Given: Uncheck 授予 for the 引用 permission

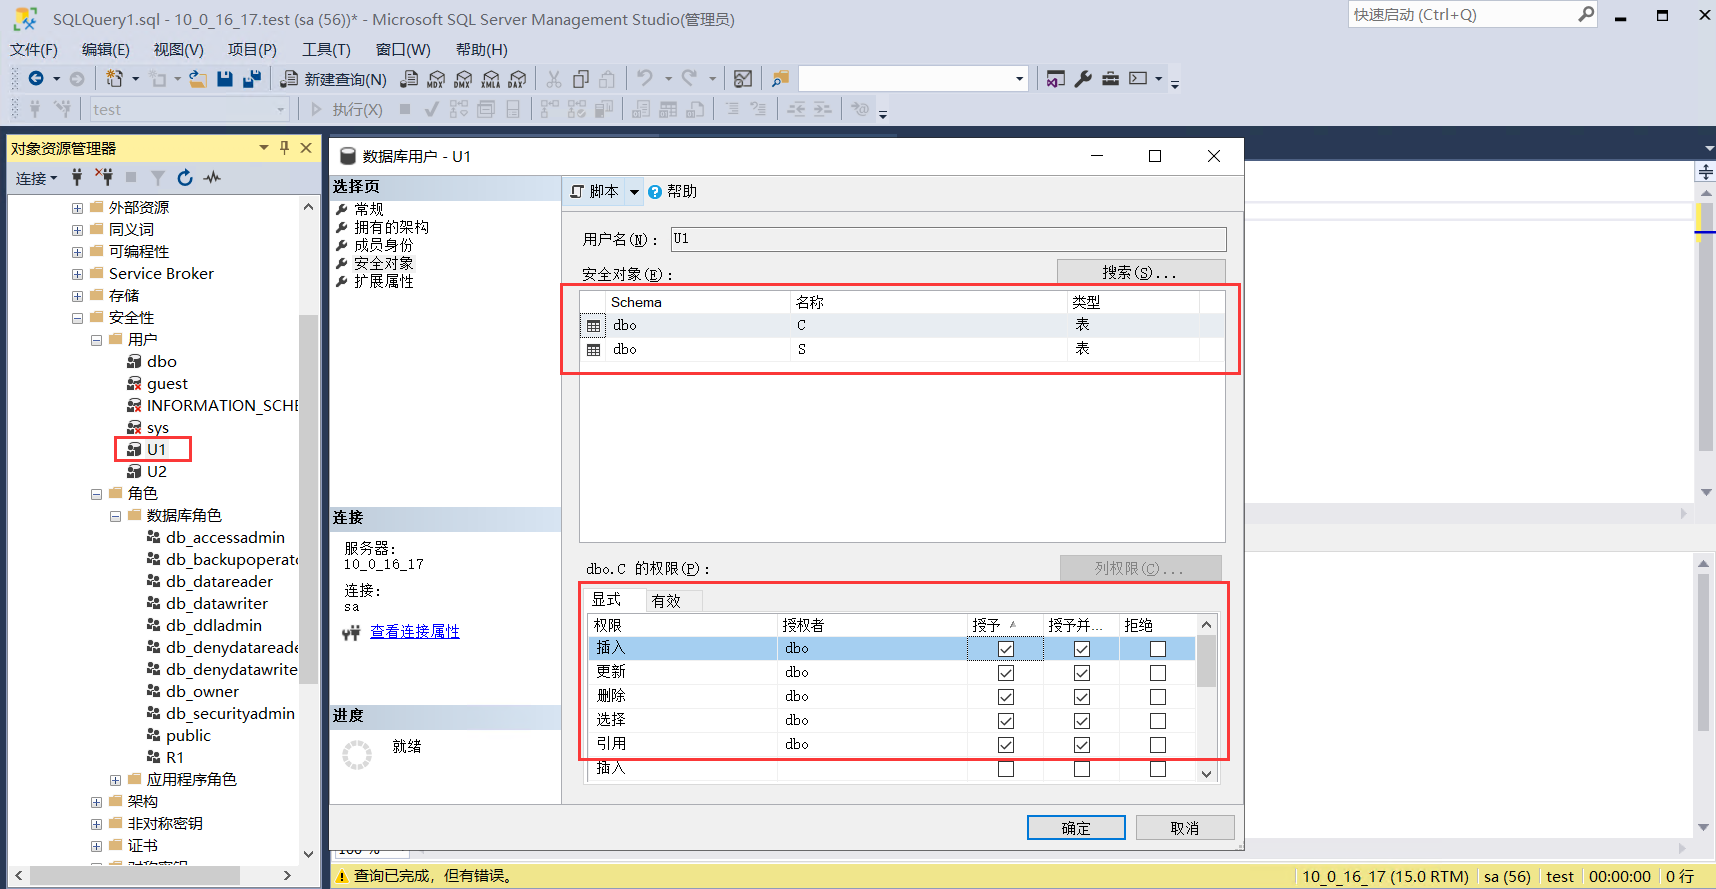Looking at the screenshot, I should click(x=1006, y=745).
